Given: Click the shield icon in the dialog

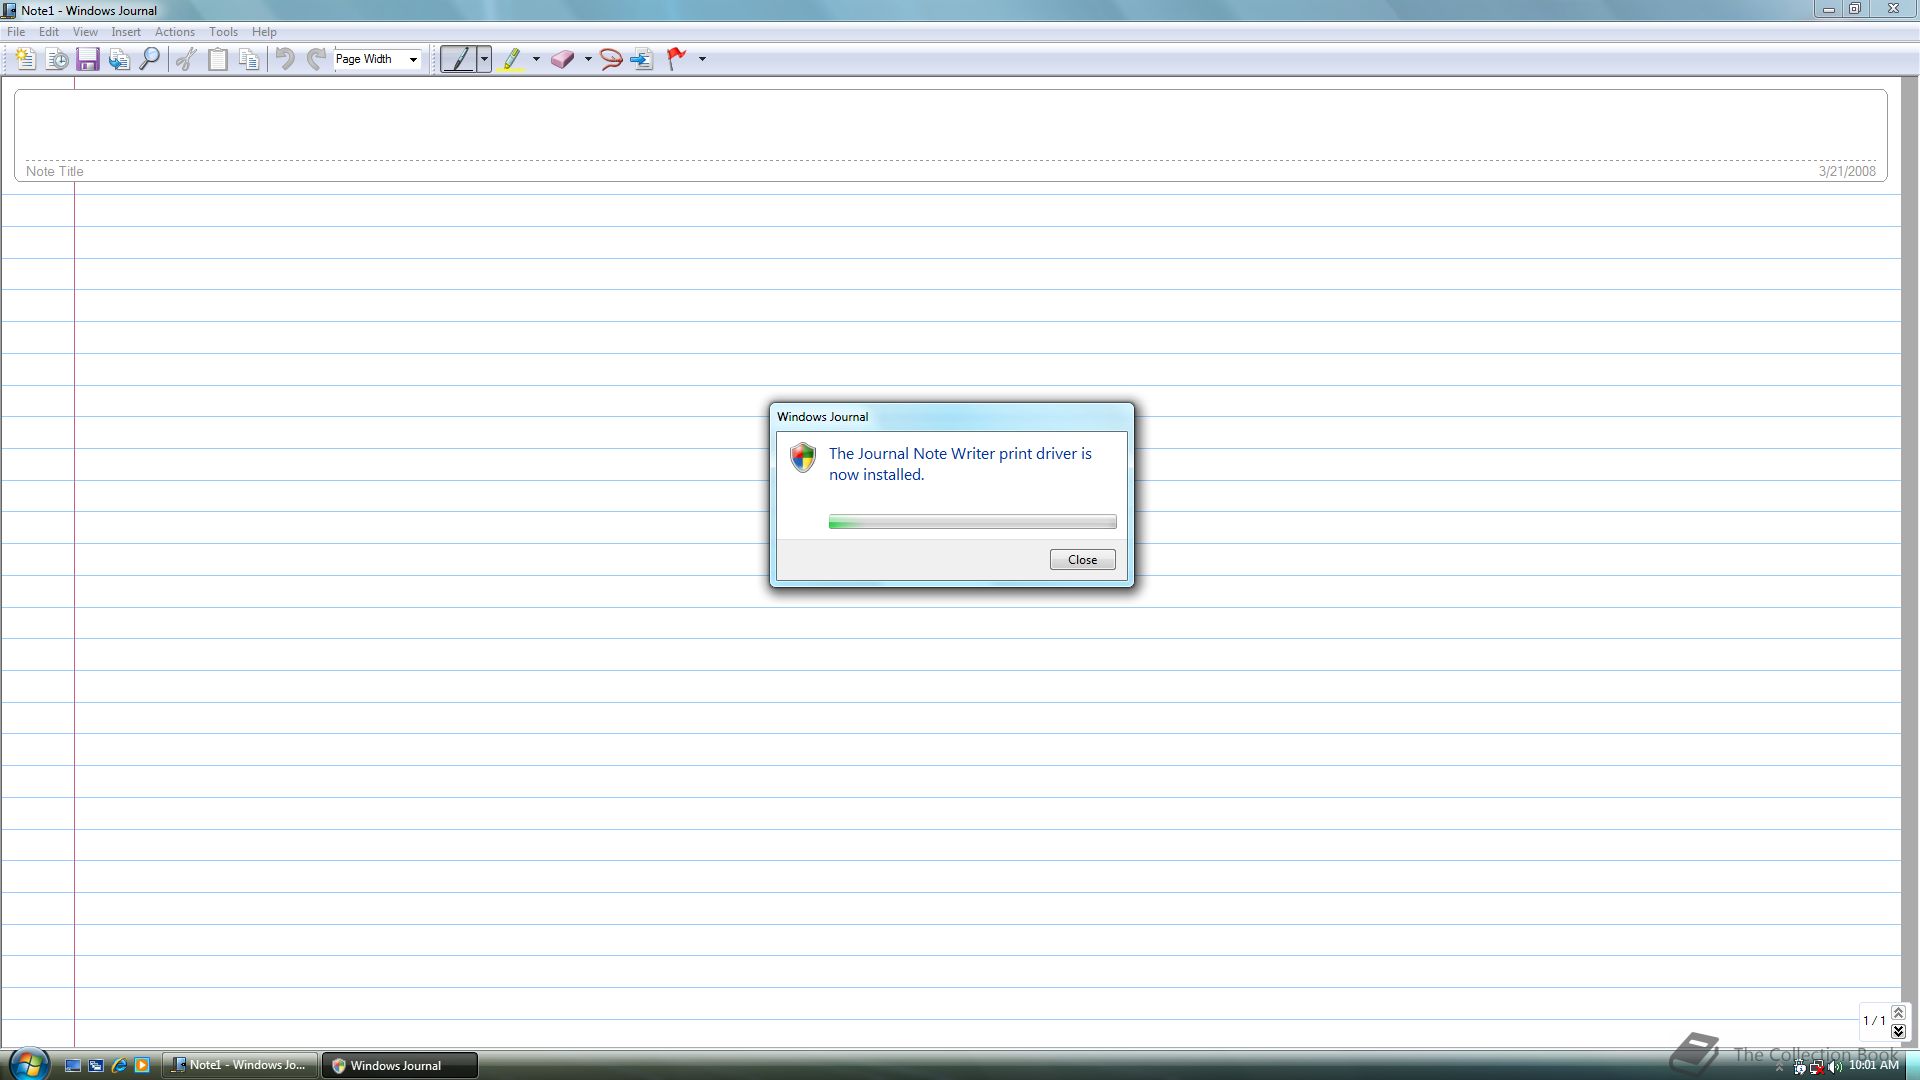Looking at the screenshot, I should click(803, 458).
